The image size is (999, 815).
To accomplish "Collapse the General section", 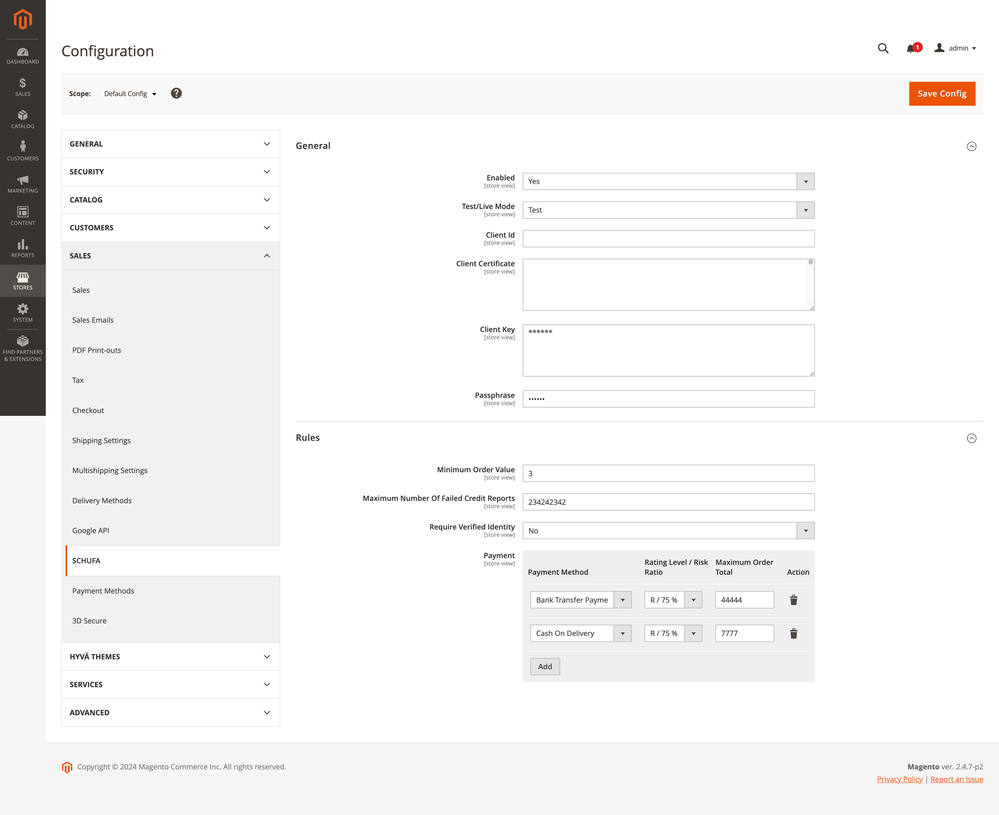I will pos(971,146).
